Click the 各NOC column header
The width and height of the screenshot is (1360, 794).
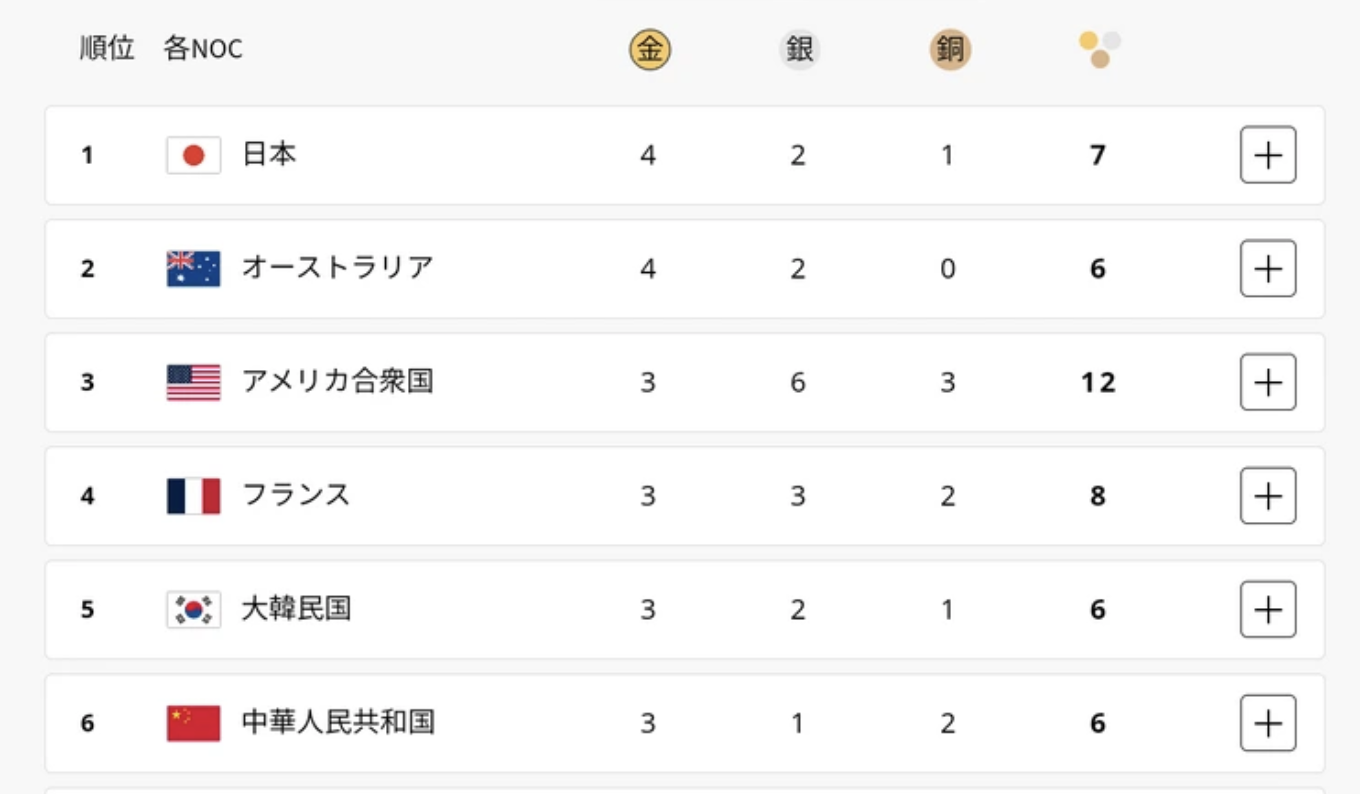203,48
